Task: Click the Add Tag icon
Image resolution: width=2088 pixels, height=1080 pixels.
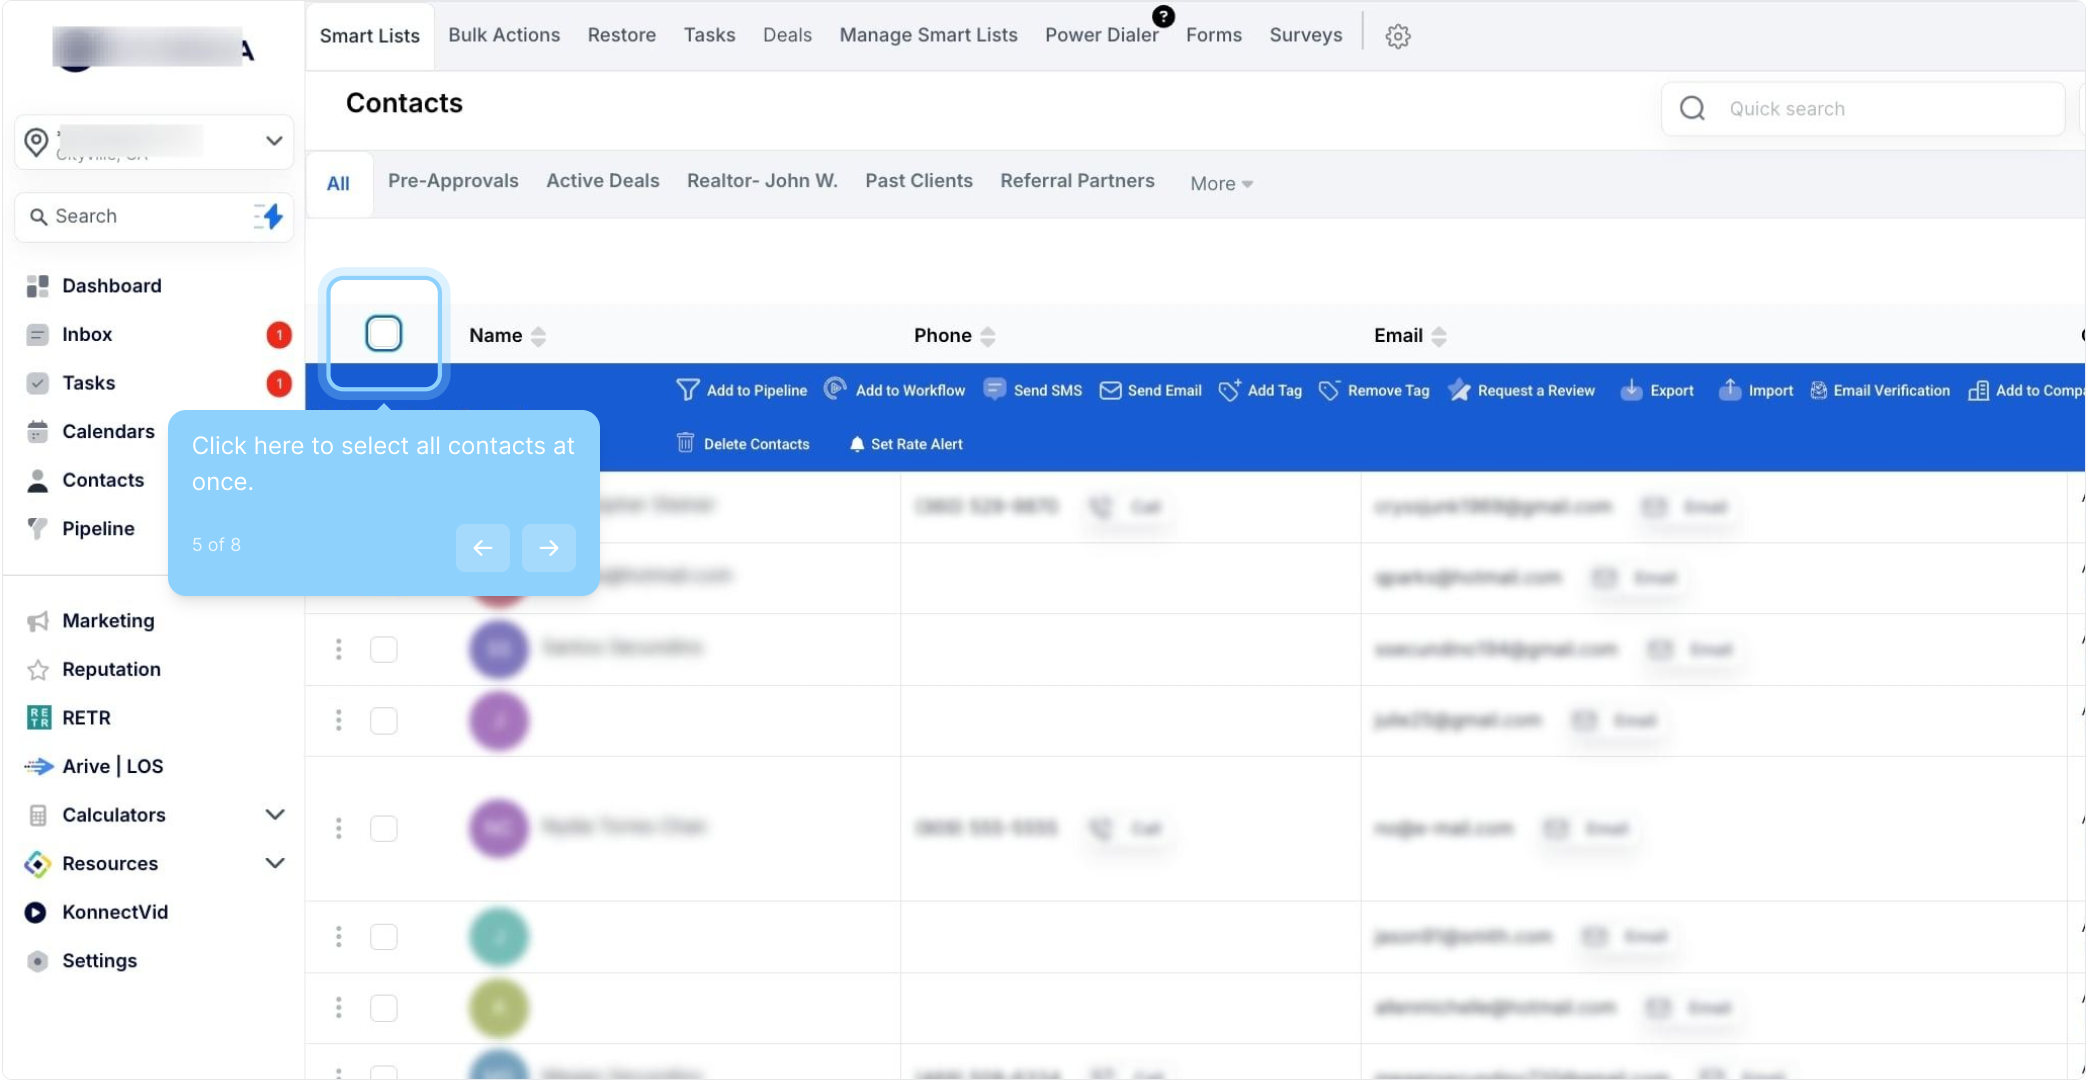Action: pos(1229,390)
